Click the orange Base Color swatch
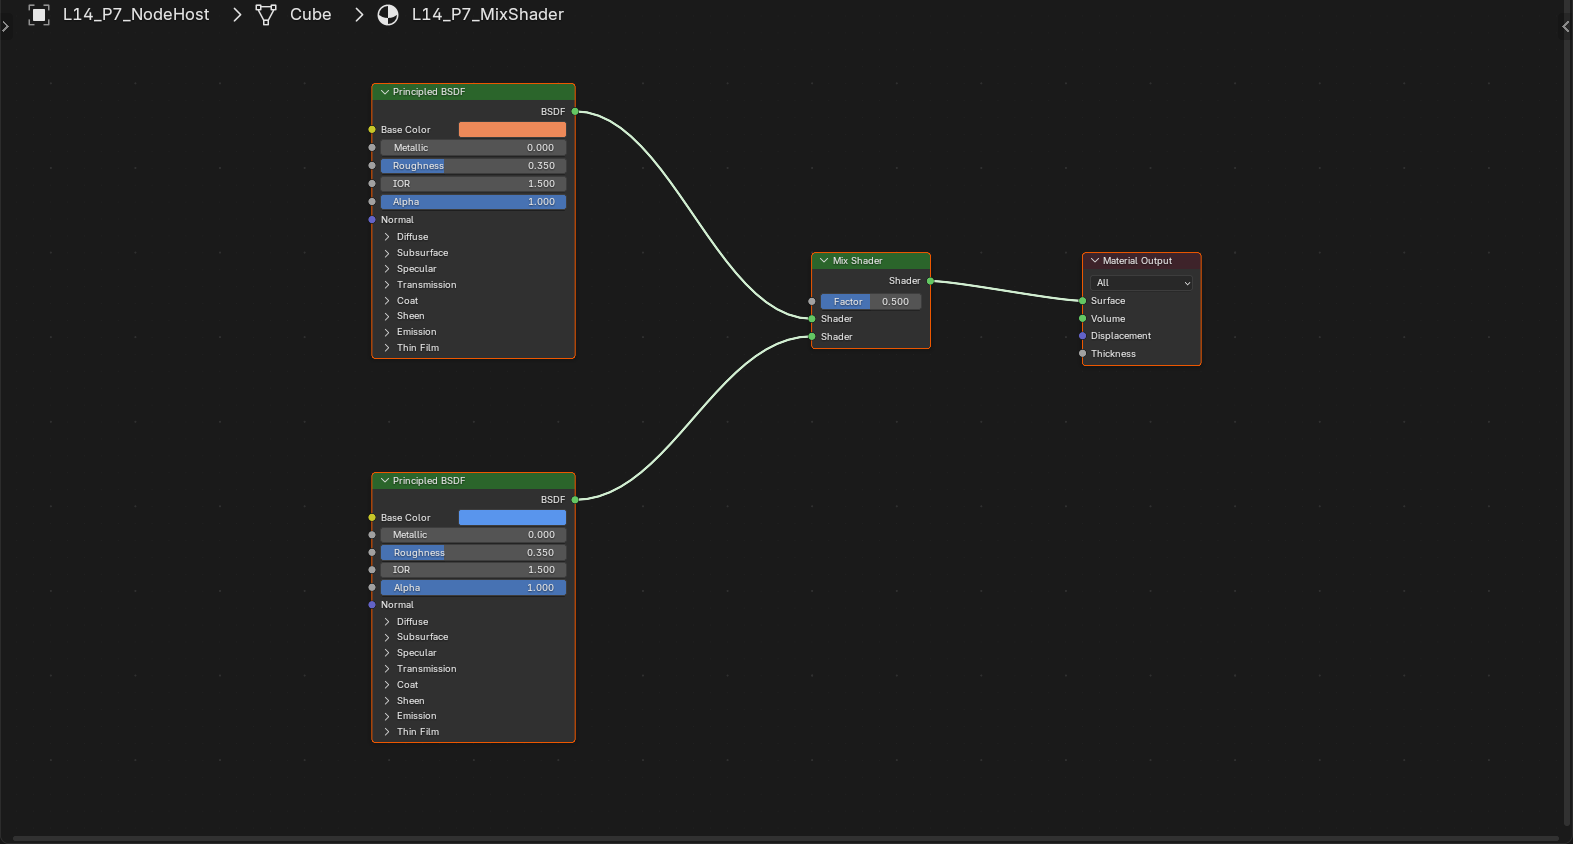Image resolution: width=1573 pixels, height=844 pixels. [x=512, y=130]
